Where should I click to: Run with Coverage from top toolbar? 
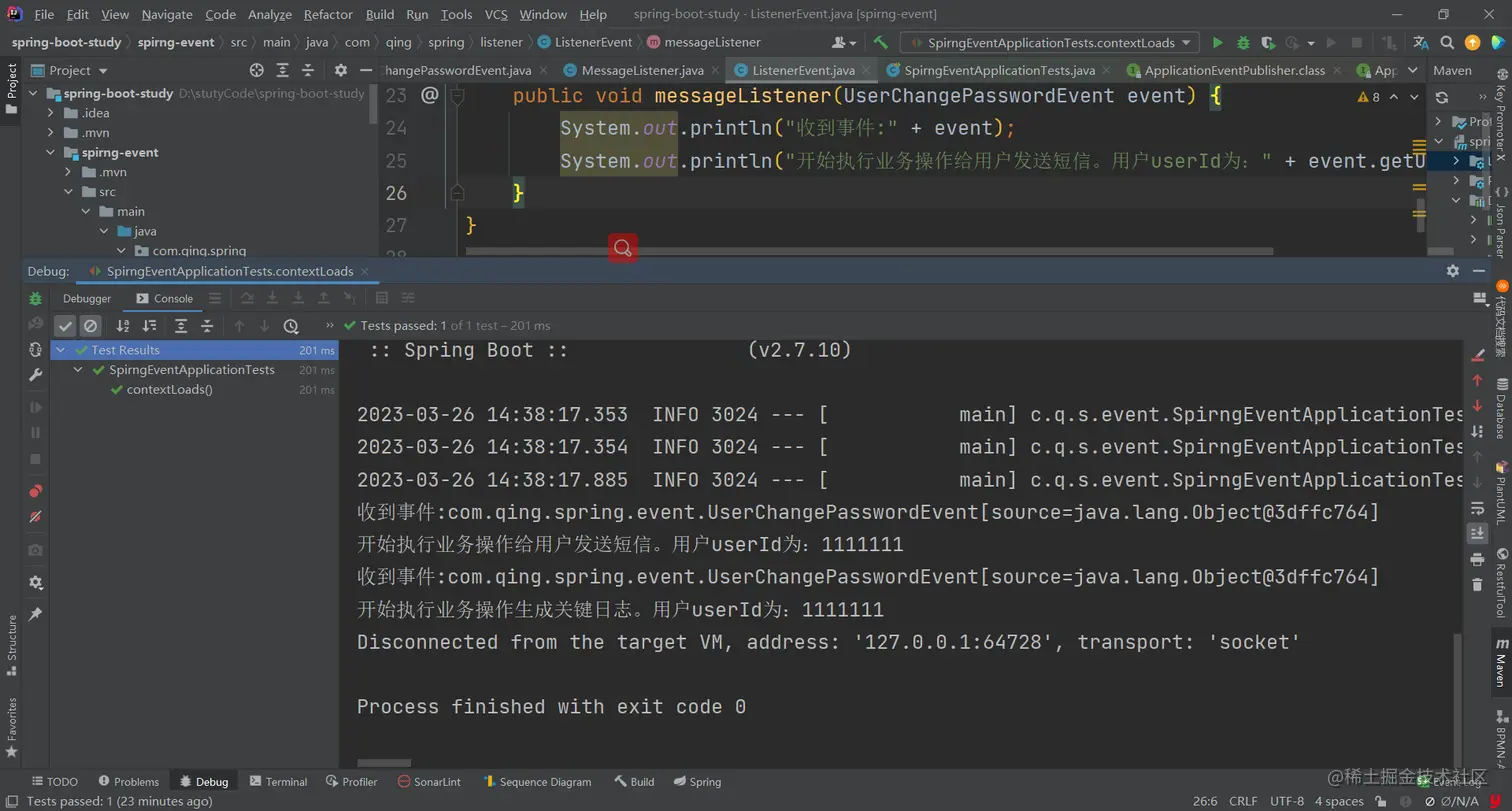(1268, 43)
